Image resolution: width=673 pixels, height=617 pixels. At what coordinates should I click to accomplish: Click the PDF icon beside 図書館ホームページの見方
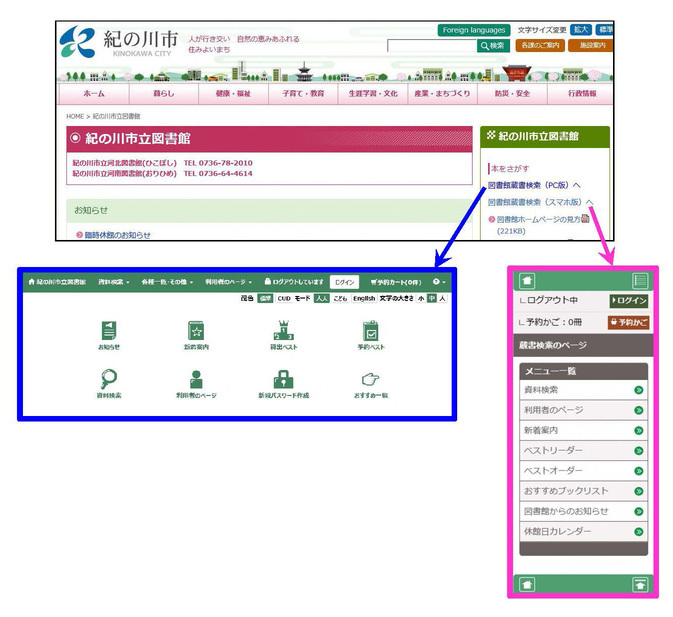tap(585, 218)
